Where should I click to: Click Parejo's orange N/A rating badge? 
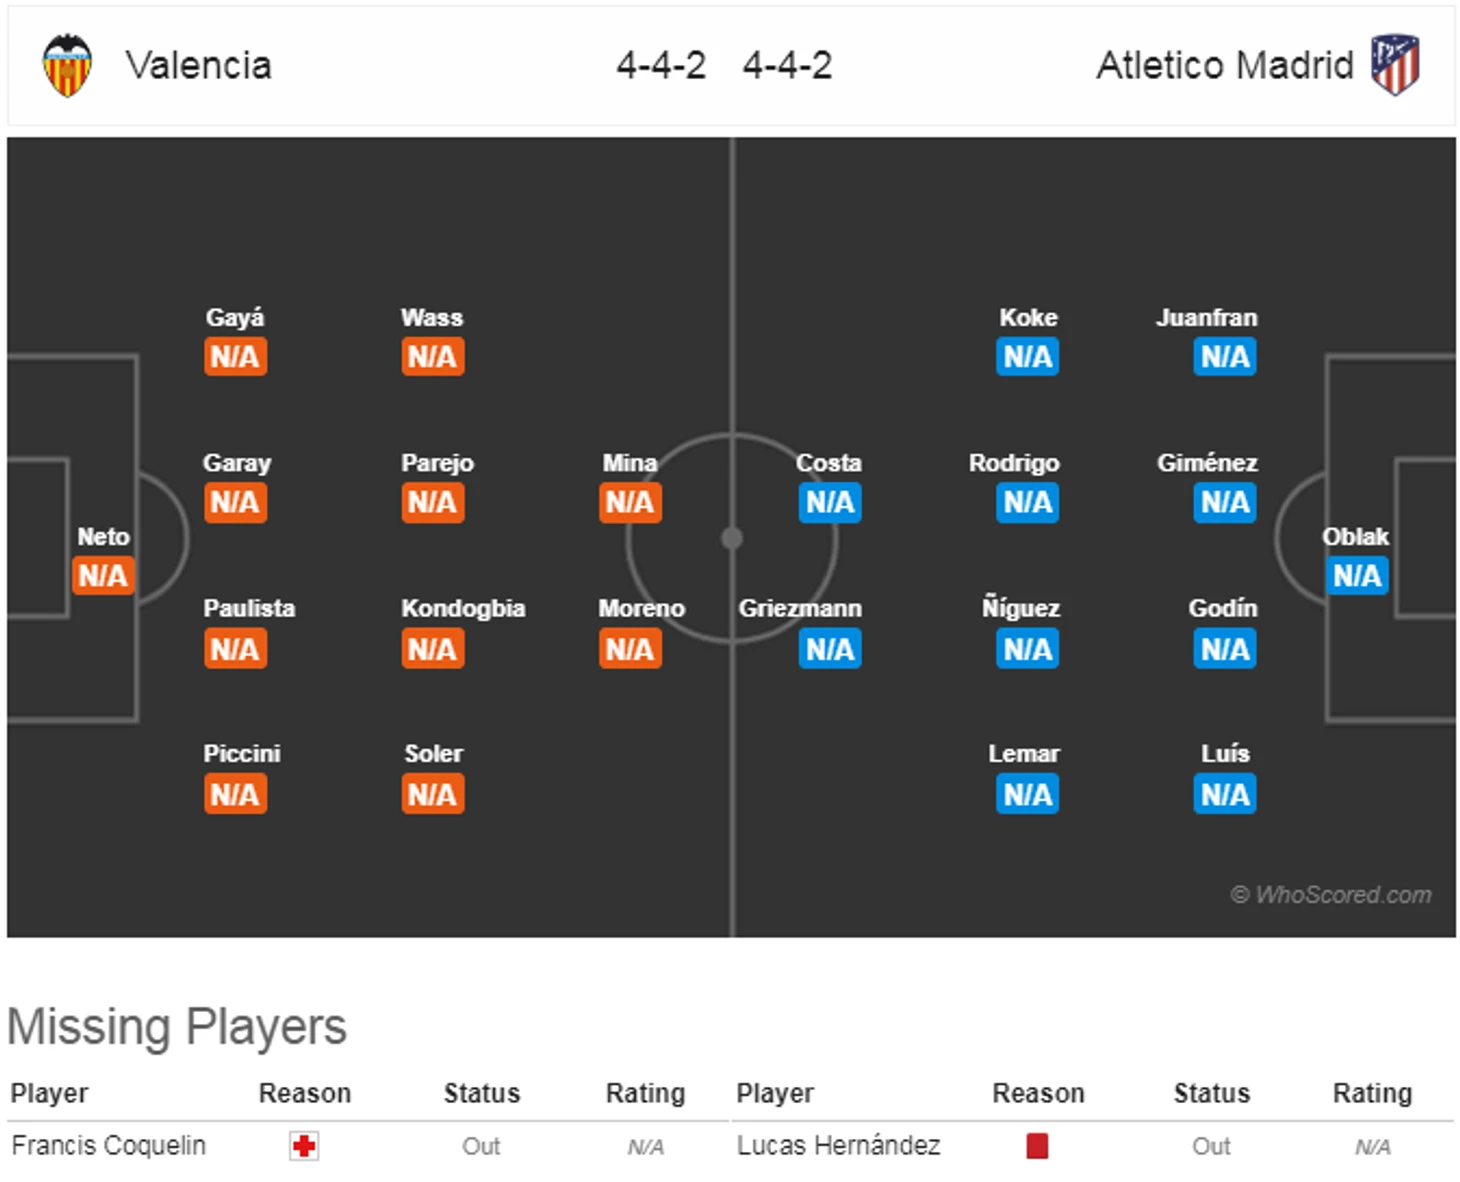coord(433,503)
